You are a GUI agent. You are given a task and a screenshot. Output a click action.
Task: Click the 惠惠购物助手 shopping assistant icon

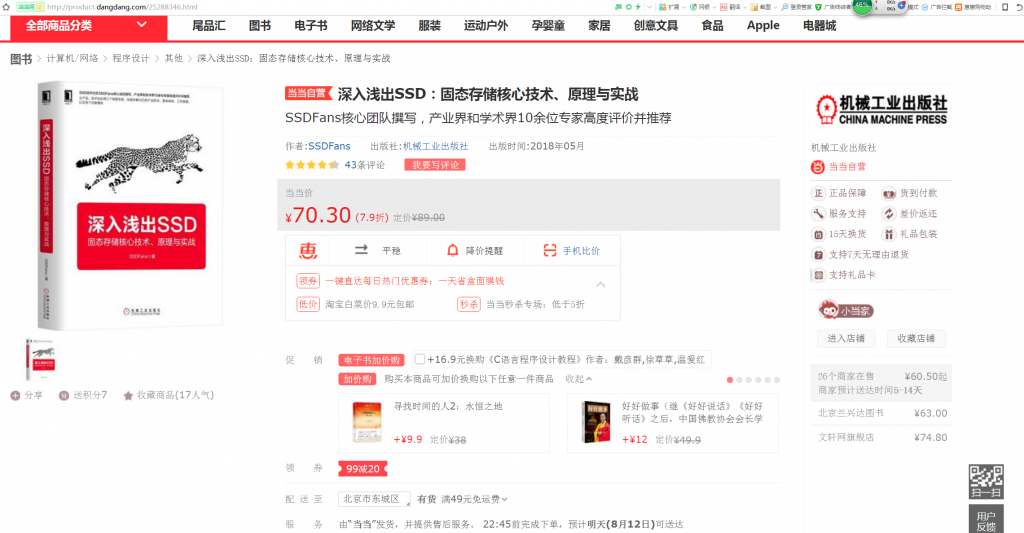point(959,7)
